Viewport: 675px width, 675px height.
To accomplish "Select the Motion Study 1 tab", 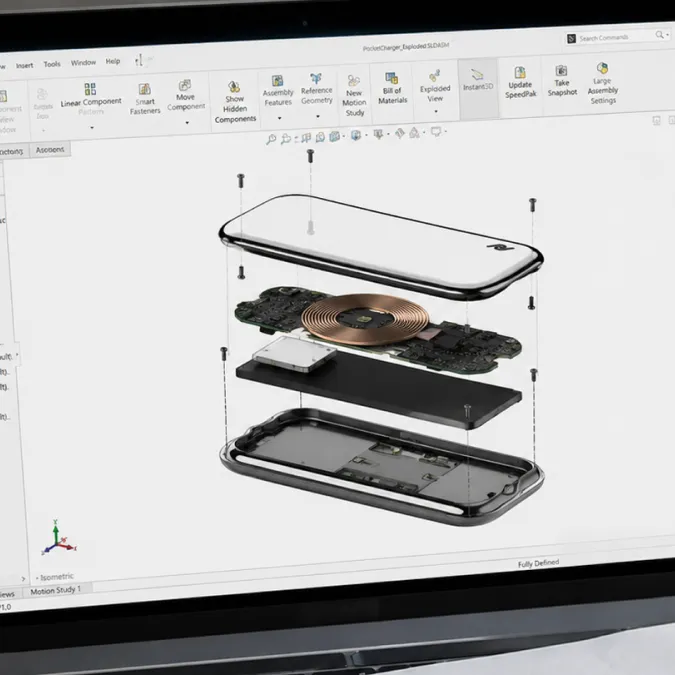I will tap(56, 590).
